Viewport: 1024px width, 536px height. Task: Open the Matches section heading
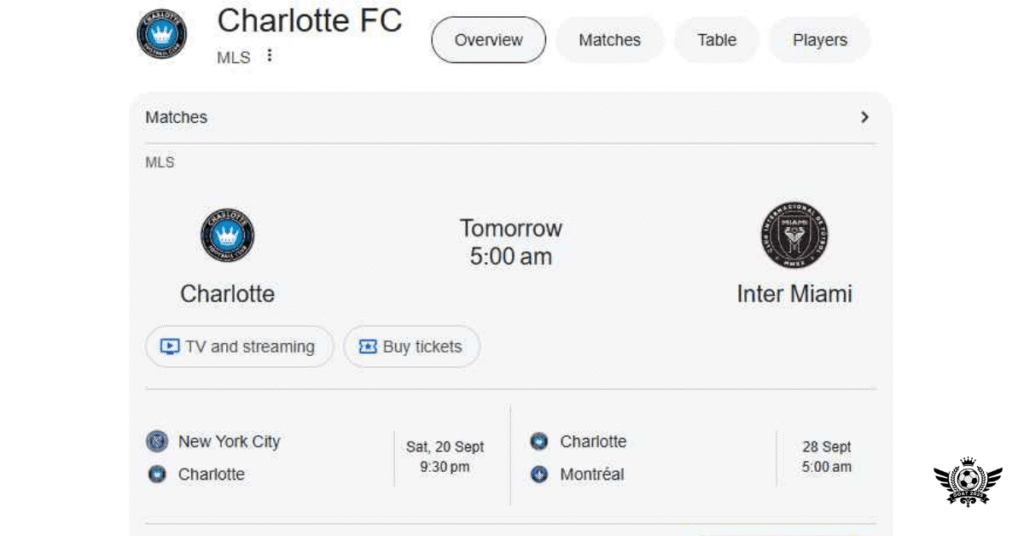click(176, 117)
